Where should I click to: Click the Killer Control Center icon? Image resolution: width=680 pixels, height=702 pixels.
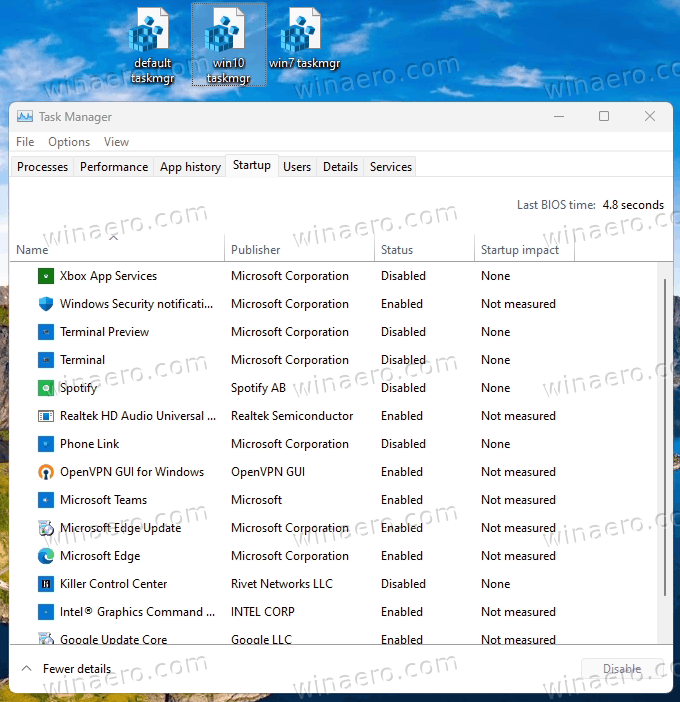(46, 584)
